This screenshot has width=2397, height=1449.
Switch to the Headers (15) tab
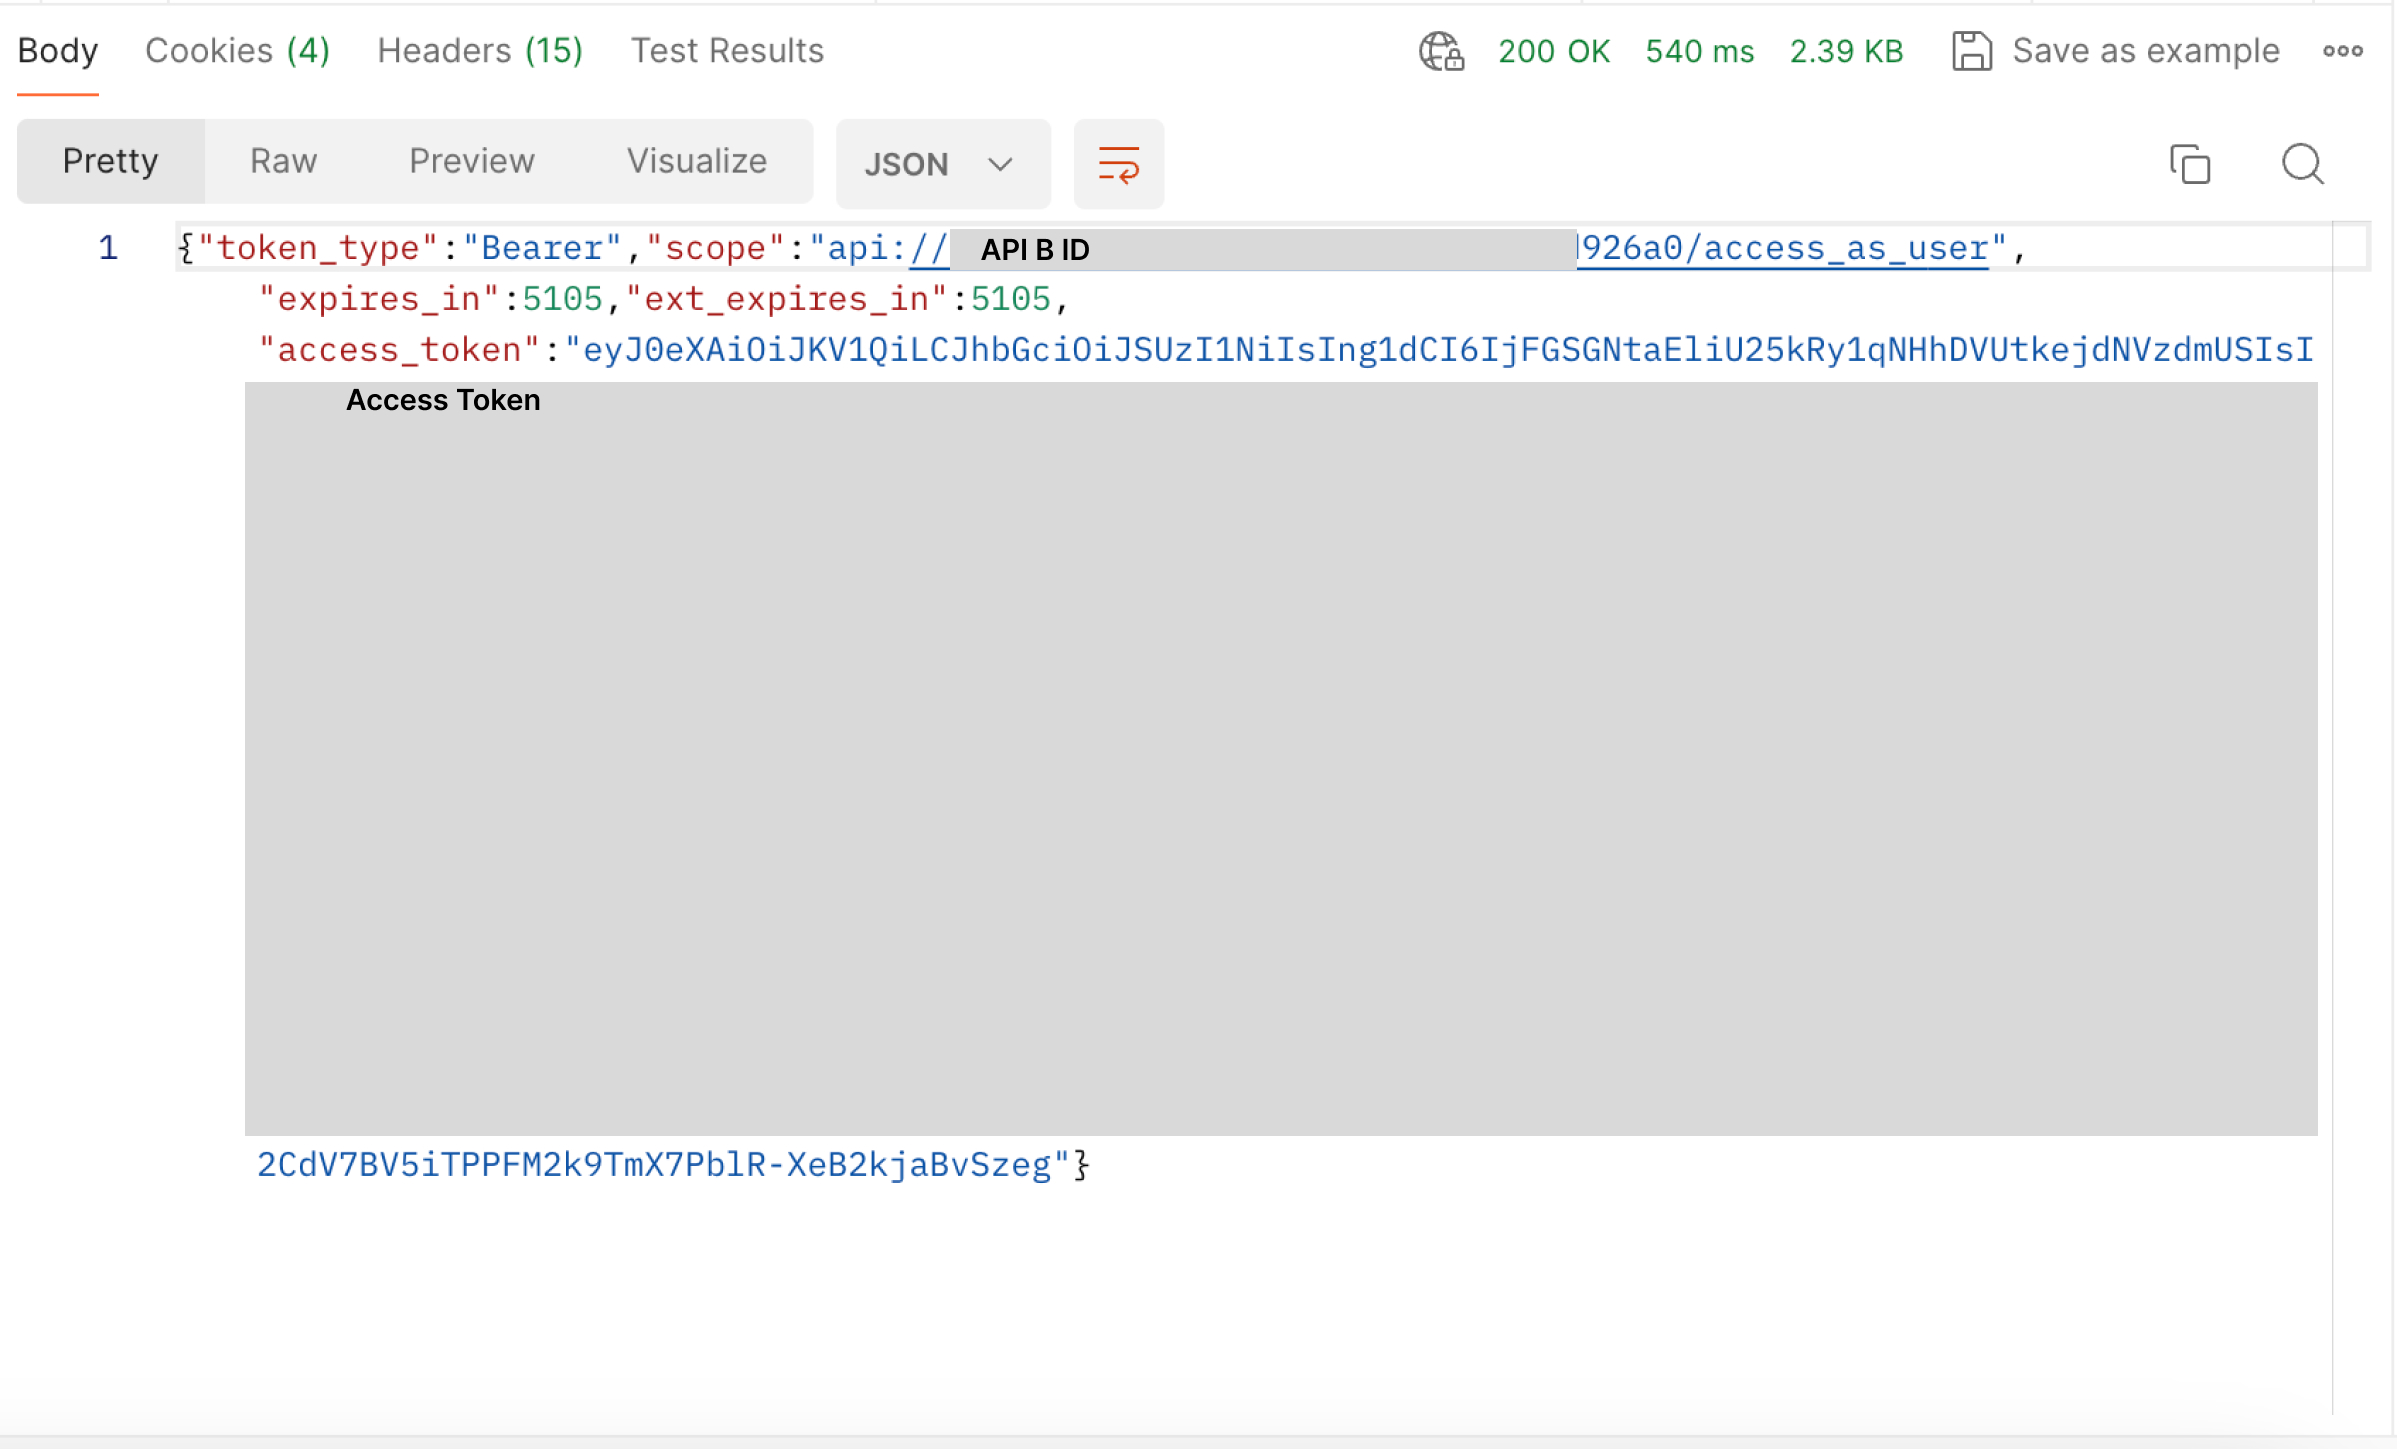[x=480, y=51]
